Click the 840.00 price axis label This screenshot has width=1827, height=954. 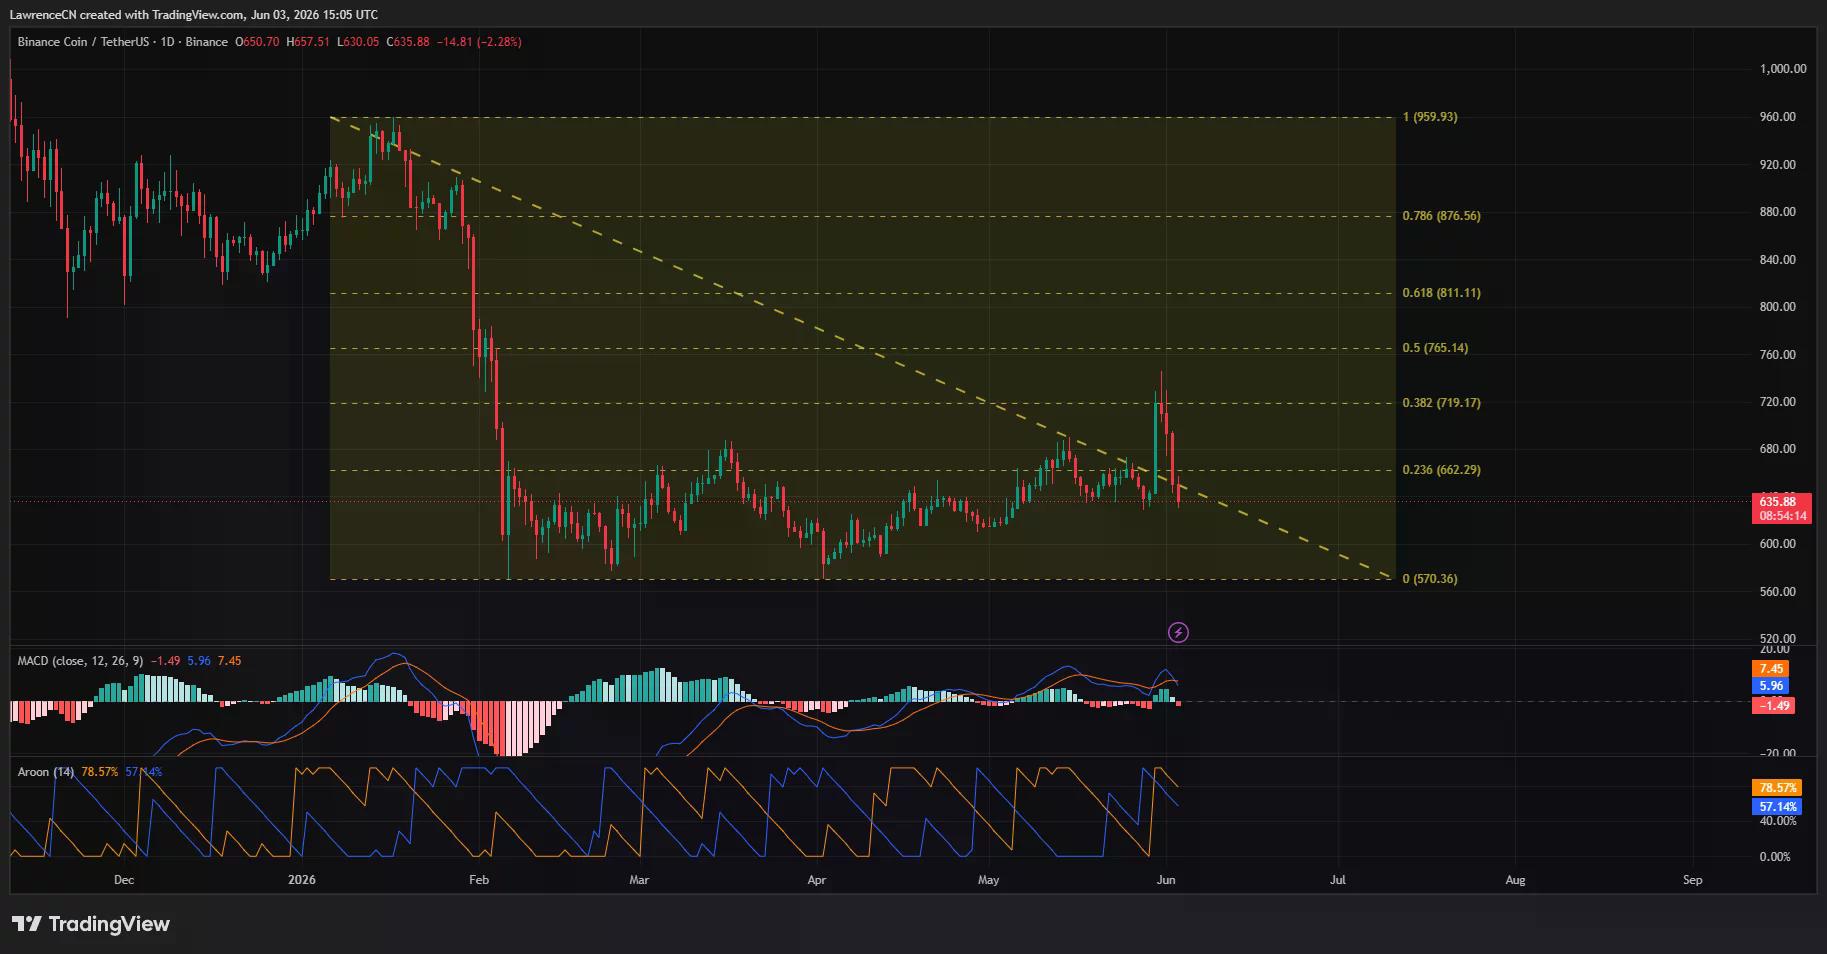click(x=1778, y=260)
